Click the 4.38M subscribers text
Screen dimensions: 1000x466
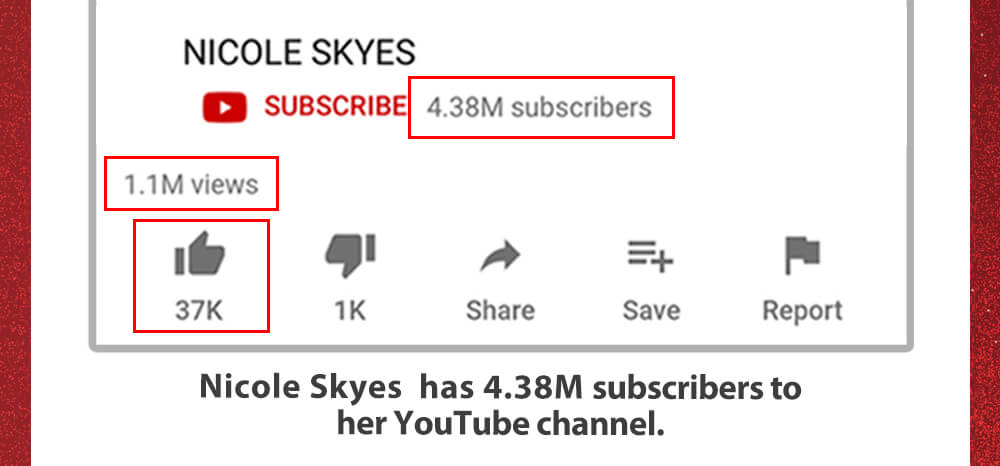(x=540, y=107)
